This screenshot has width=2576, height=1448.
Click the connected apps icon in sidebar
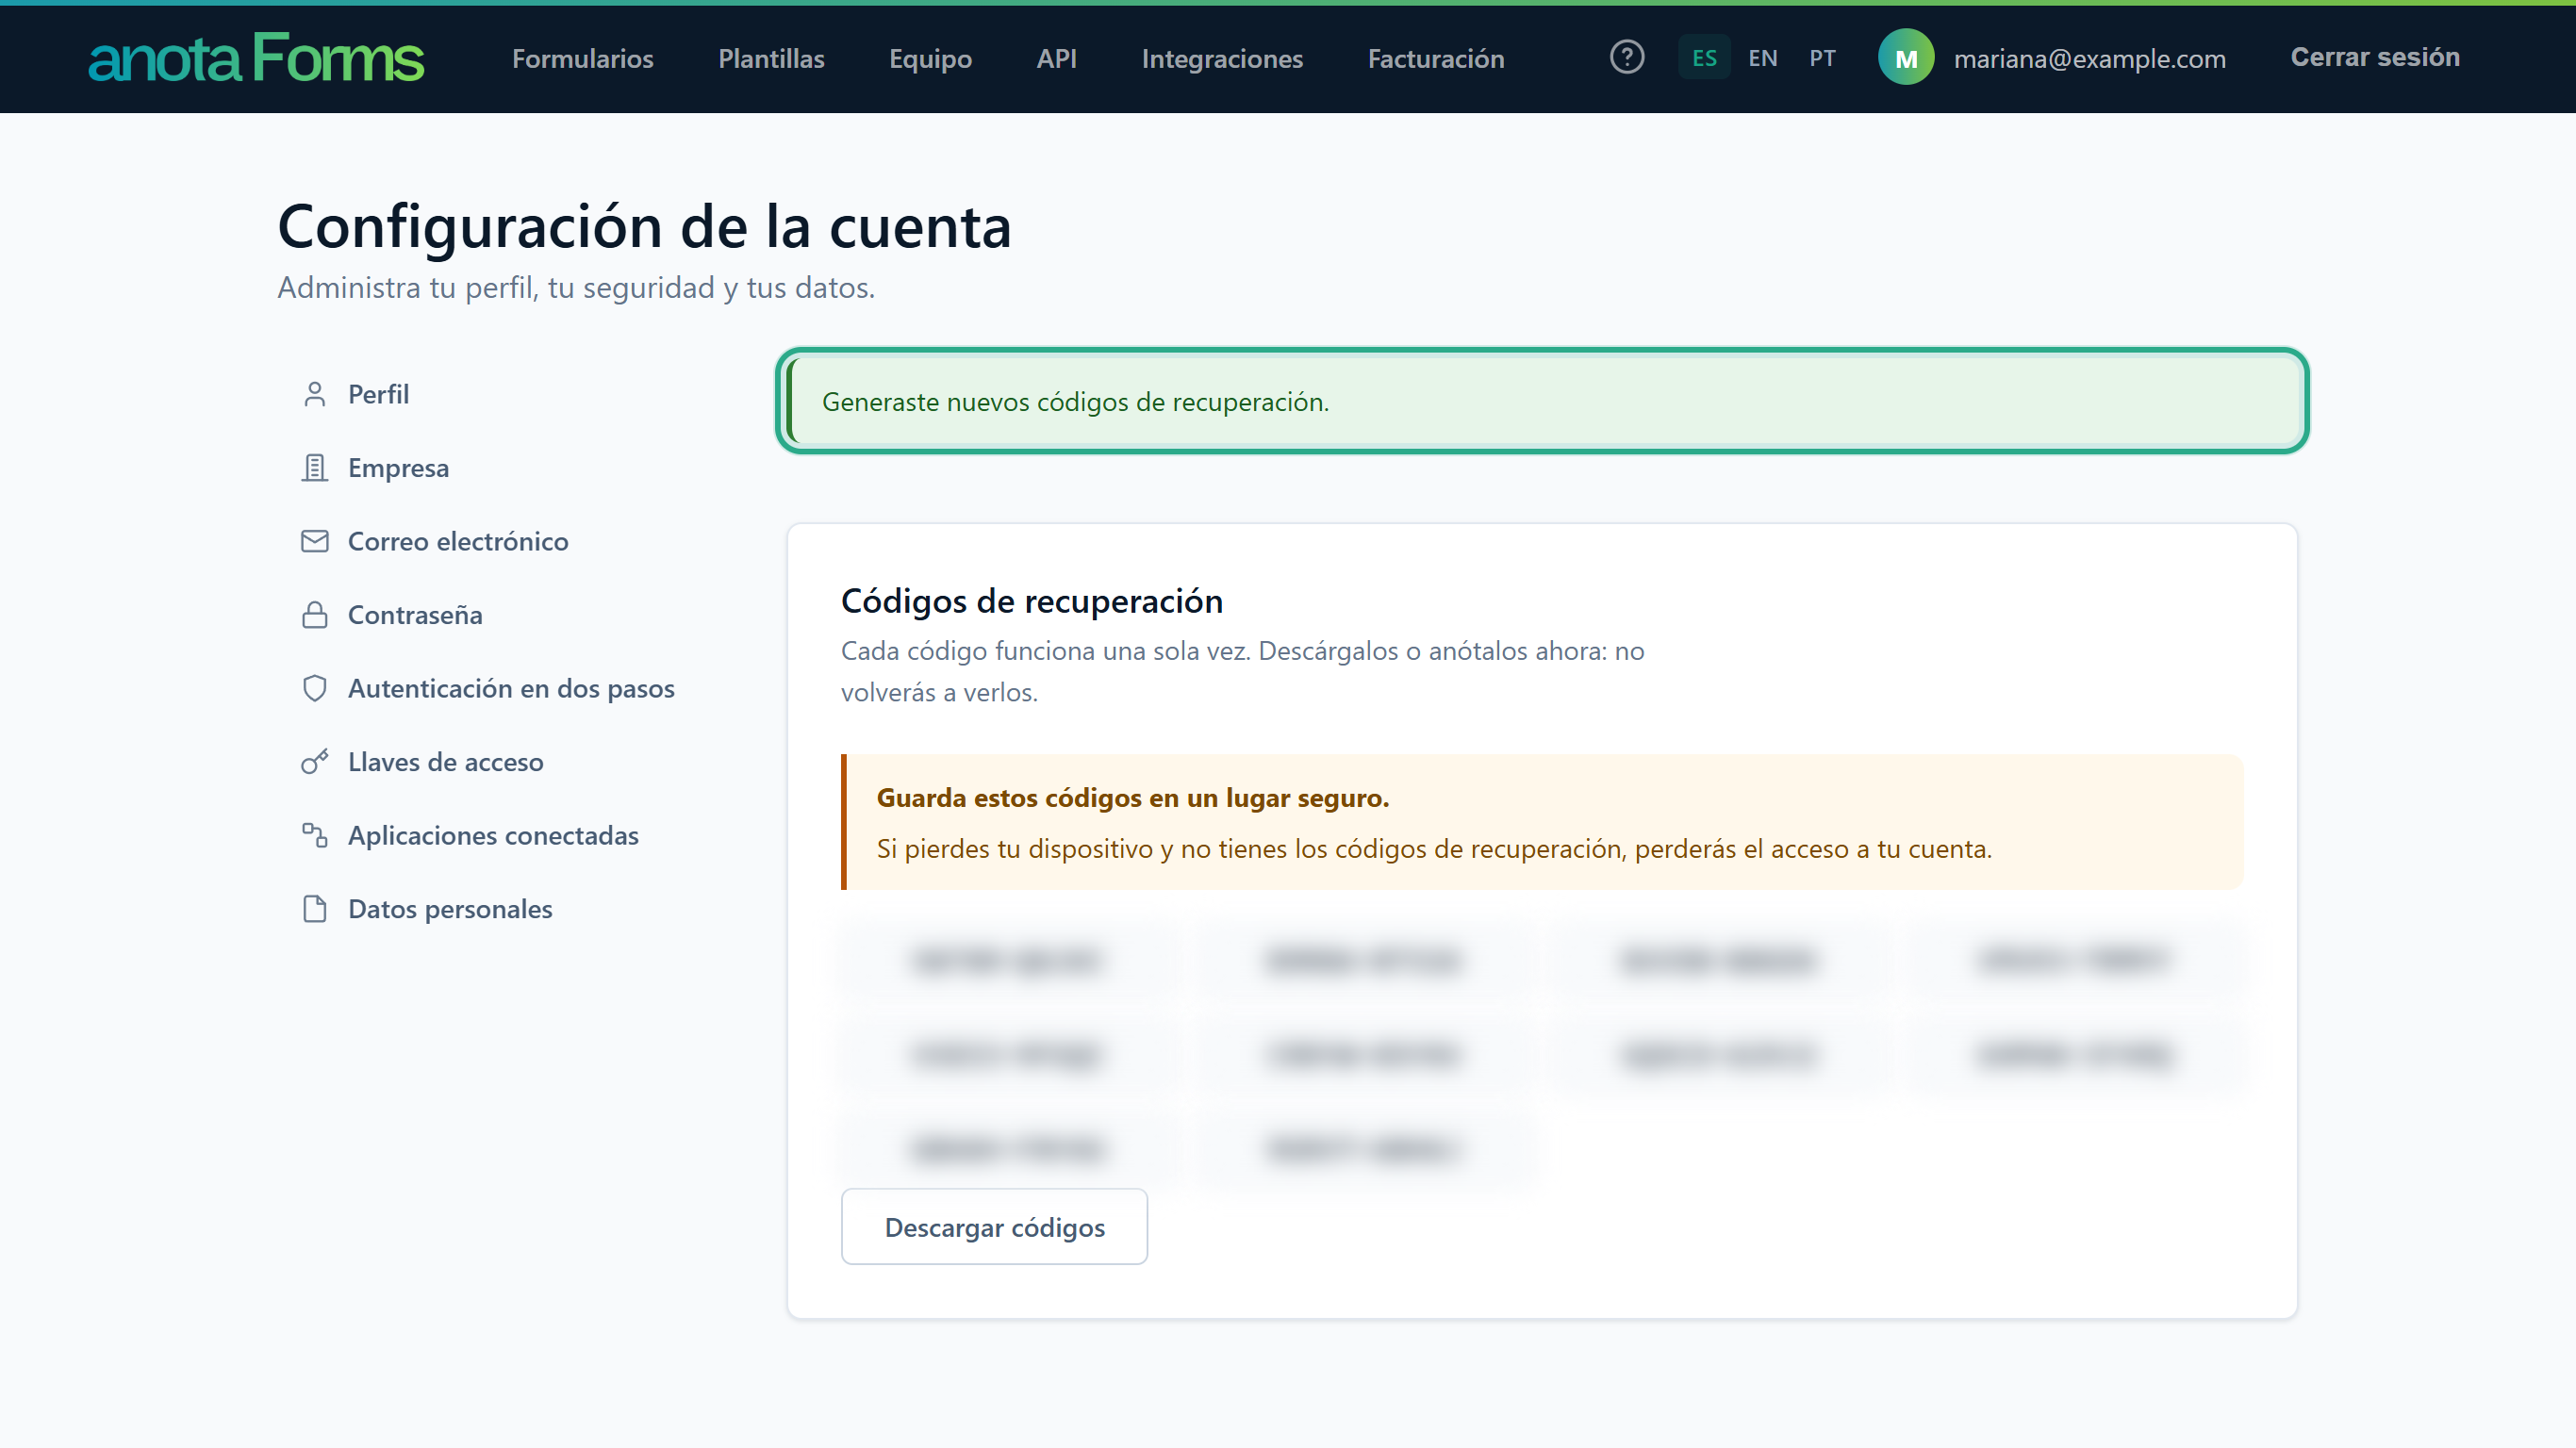coord(315,835)
